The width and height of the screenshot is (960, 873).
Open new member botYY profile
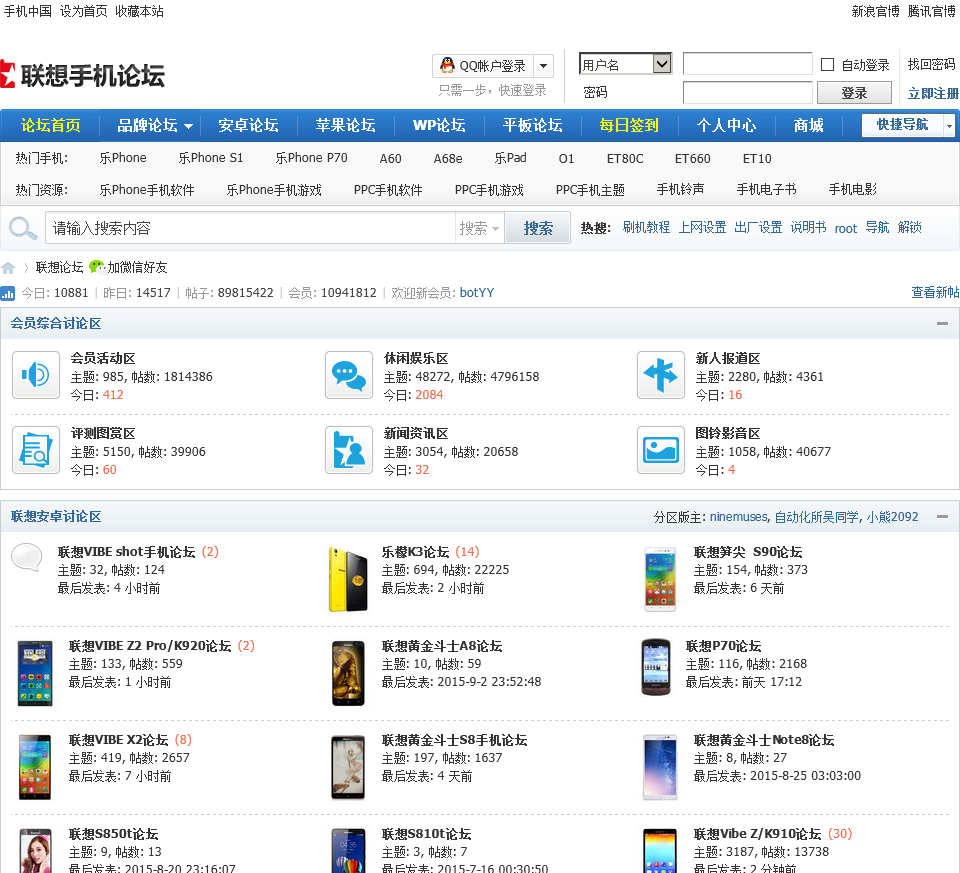pyautogui.click(x=476, y=293)
